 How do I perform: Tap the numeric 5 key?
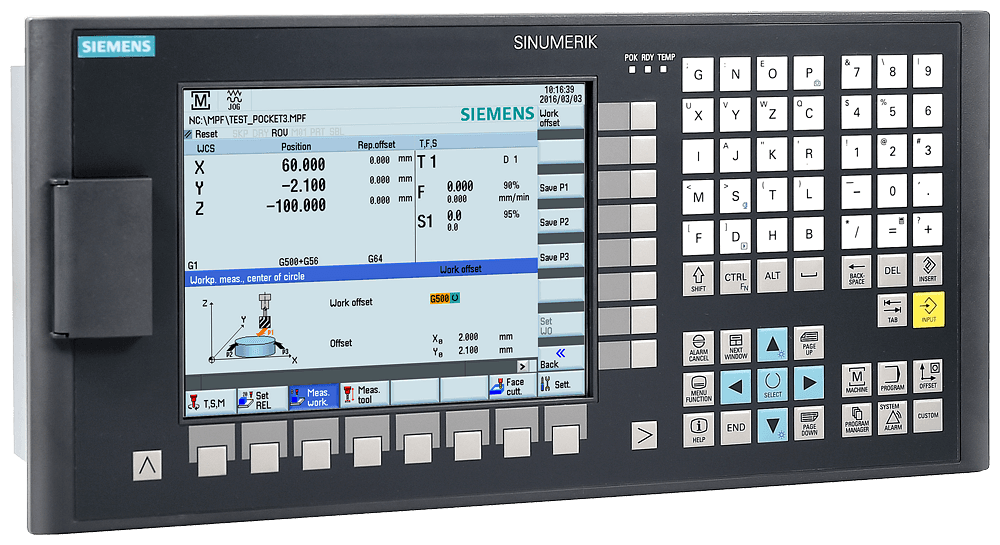pyautogui.click(x=892, y=112)
